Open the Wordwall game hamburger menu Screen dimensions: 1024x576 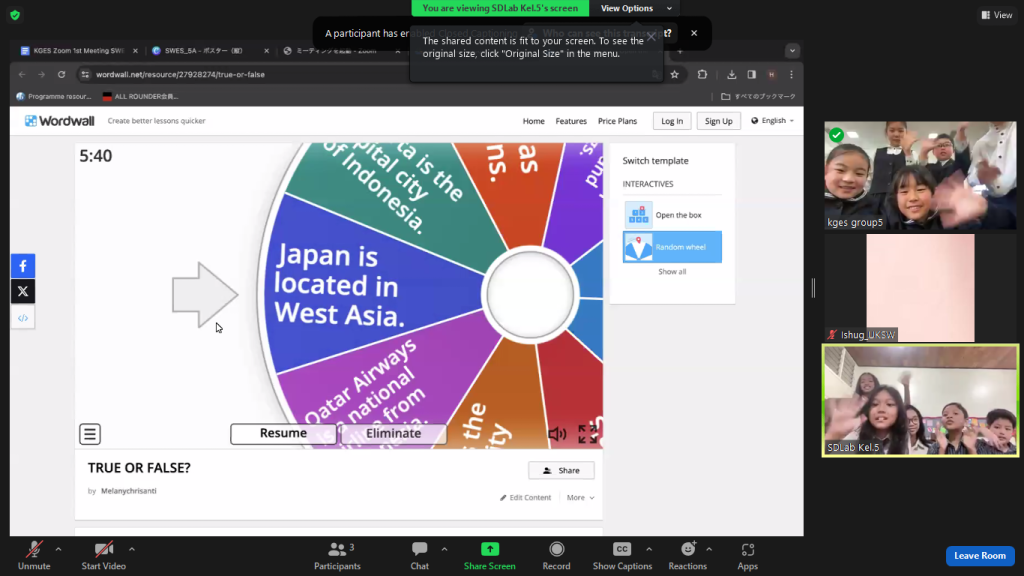point(90,434)
